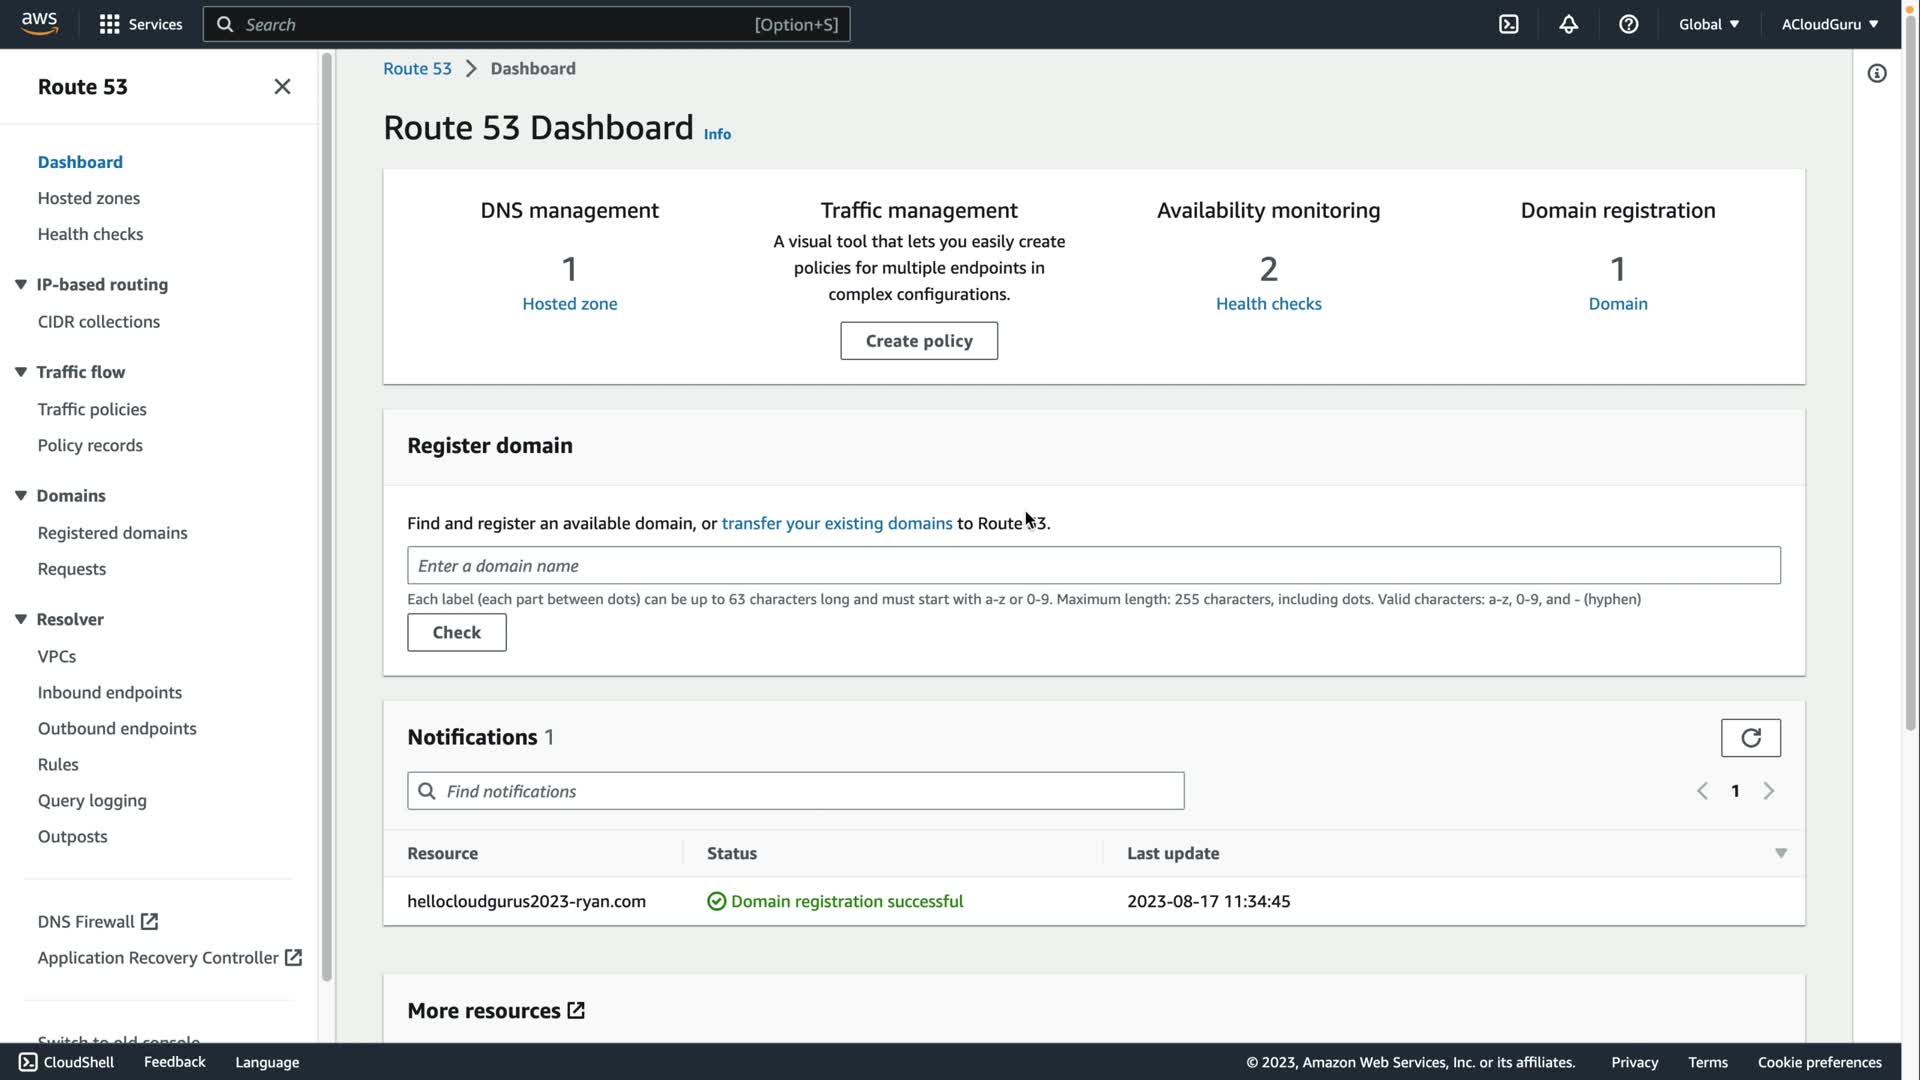
Task: Go to next notifications page arrow
Action: click(1768, 791)
